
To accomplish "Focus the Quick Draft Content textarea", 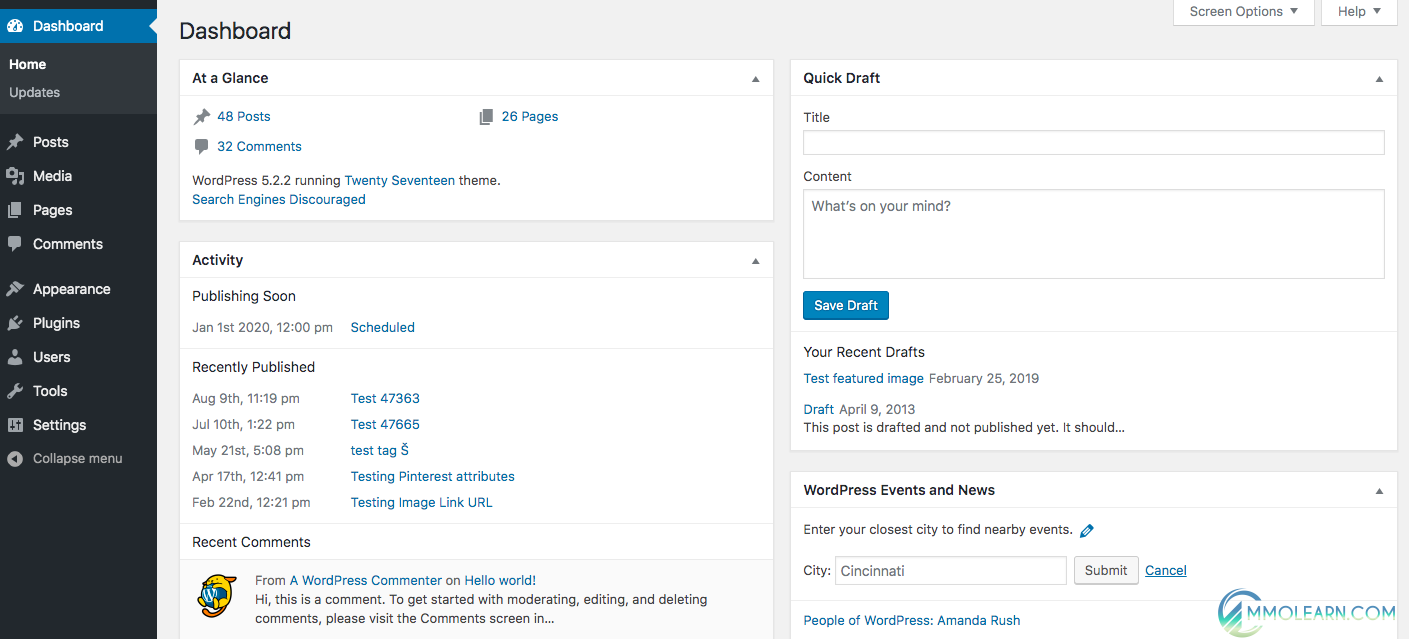I will (1094, 234).
